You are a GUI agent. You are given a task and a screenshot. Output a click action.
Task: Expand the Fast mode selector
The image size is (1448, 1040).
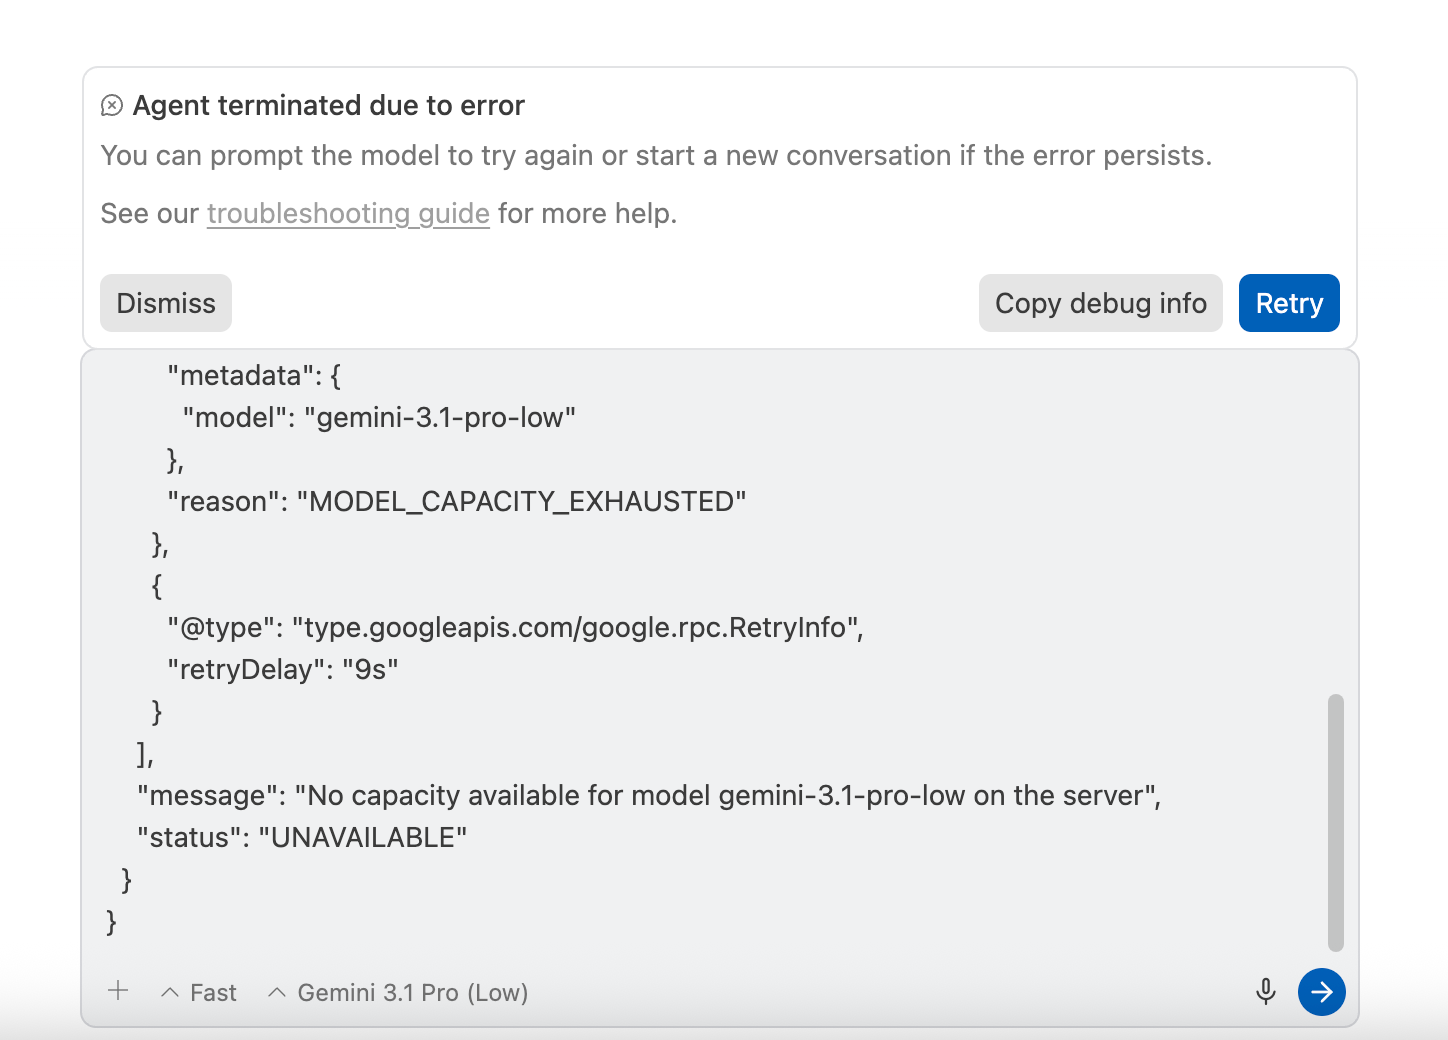point(199,993)
